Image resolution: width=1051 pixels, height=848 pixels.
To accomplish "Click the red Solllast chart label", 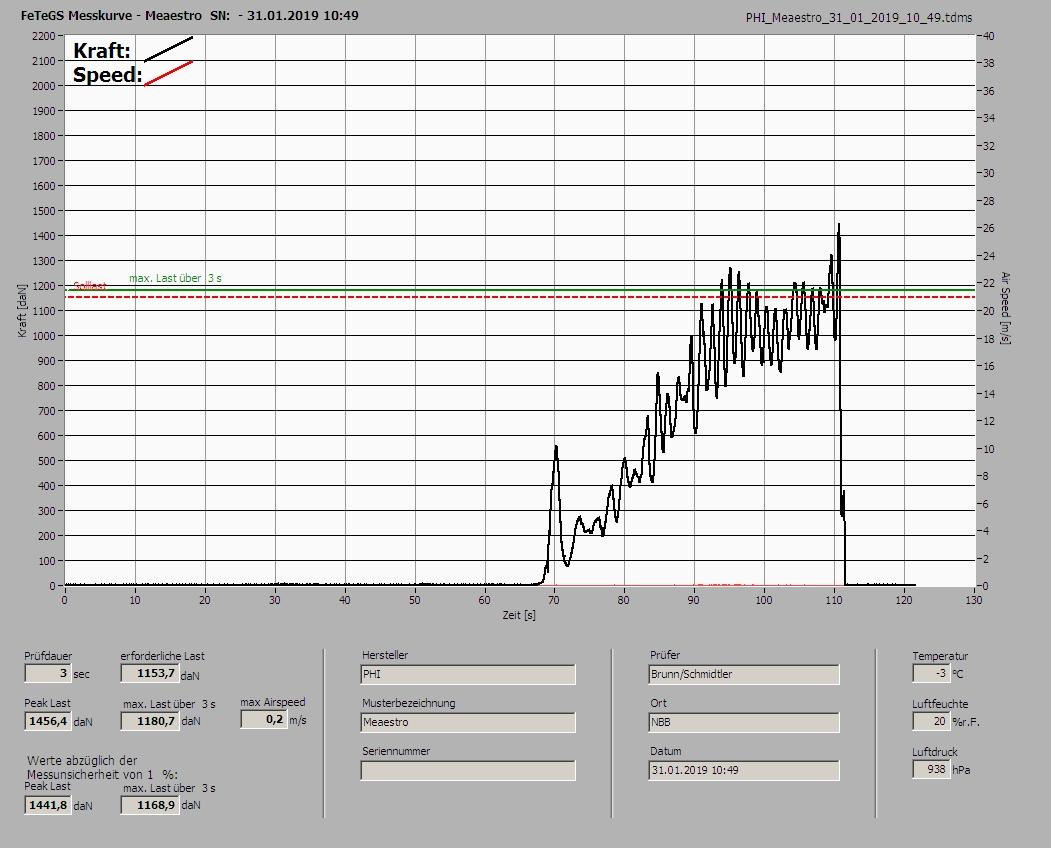I will pyautogui.click(x=90, y=286).
